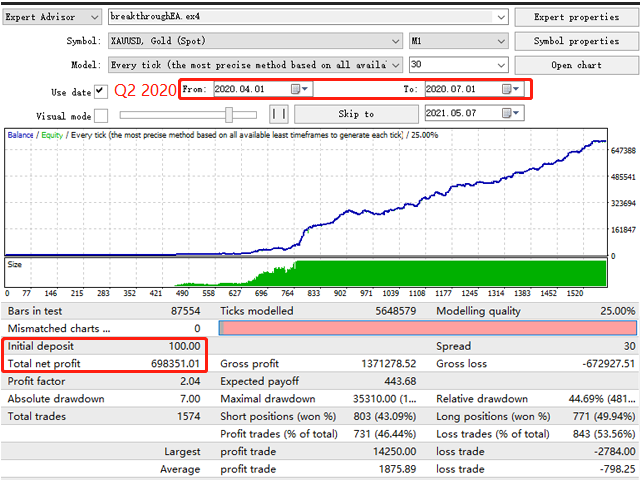Click Loss trades value 843 (53.56%)
Screen dimensions: 640x480
click(604, 434)
